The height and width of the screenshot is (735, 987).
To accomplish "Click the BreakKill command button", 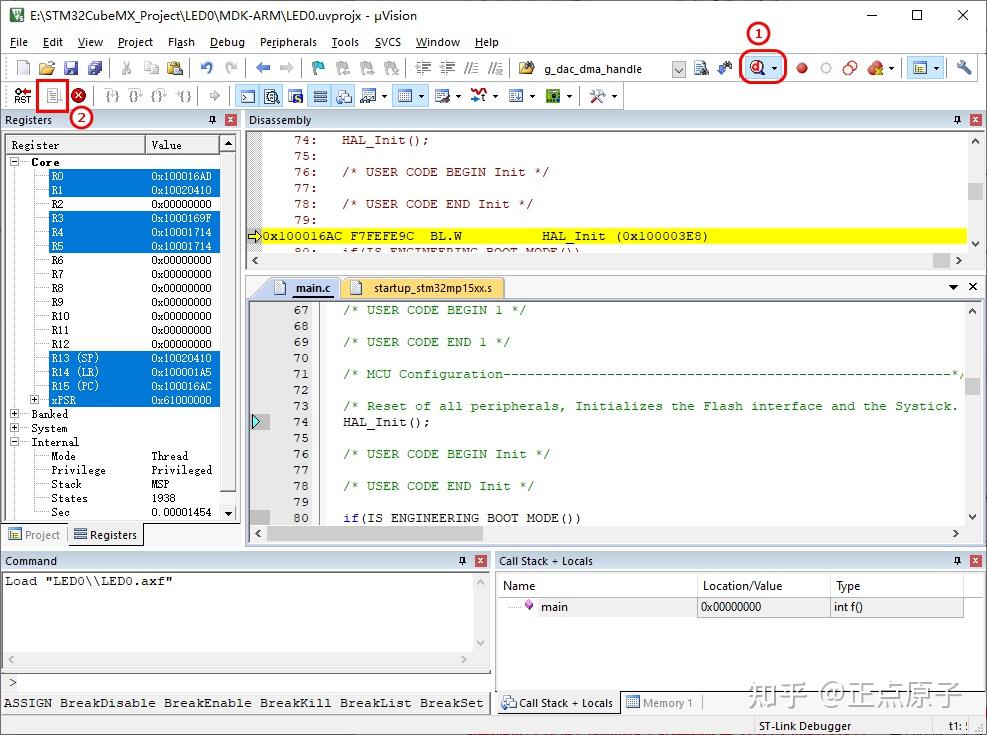I will click(x=295, y=703).
